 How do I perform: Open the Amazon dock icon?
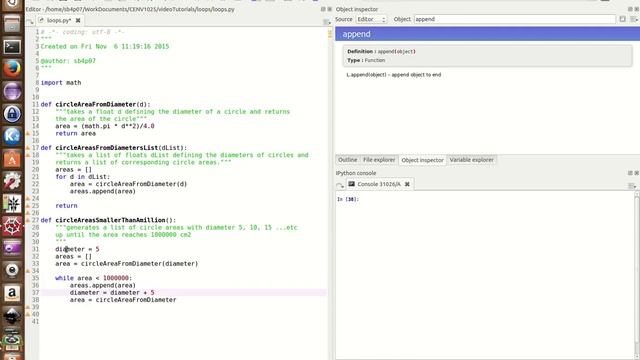(x=12, y=293)
